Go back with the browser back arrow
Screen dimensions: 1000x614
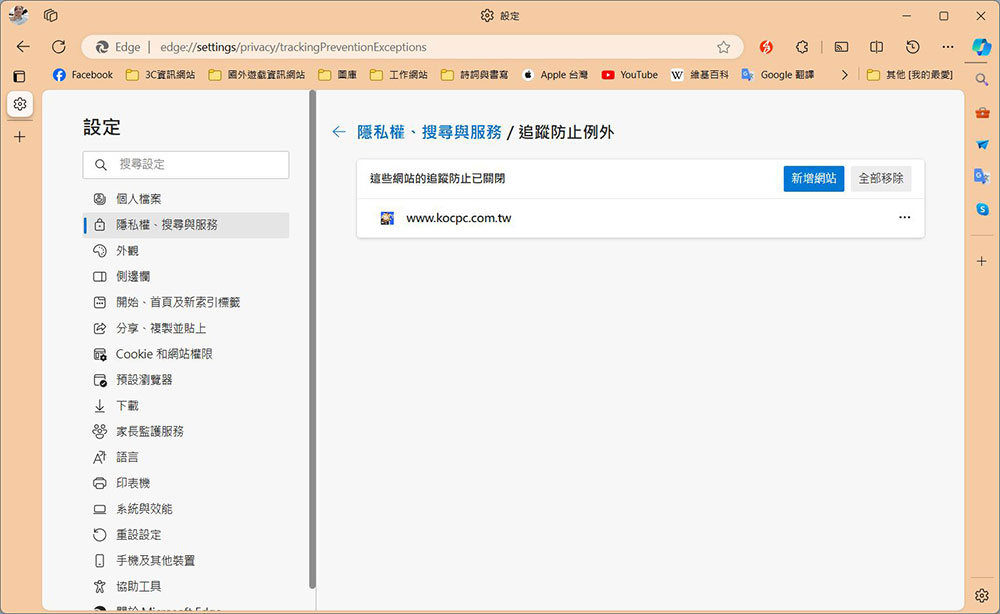pyautogui.click(x=23, y=47)
